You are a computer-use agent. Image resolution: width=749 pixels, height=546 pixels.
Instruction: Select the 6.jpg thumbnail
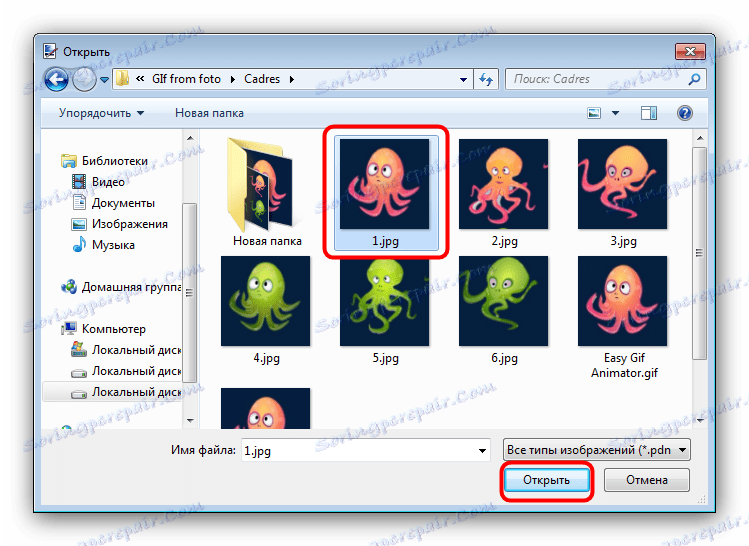(503, 301)
